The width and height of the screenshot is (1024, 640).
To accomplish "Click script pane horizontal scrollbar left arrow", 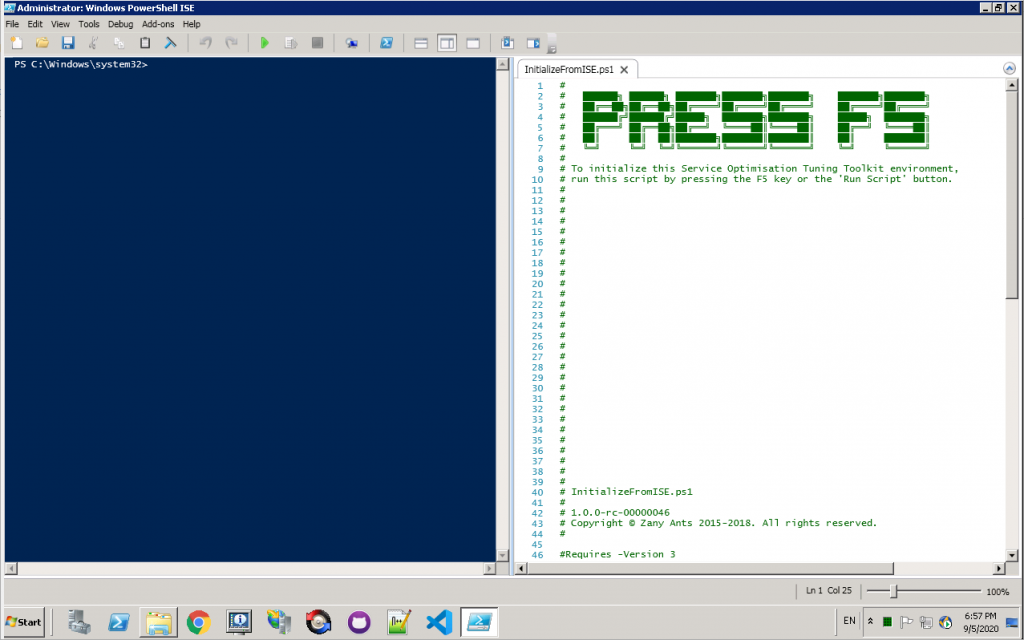I will pos(520,569).
